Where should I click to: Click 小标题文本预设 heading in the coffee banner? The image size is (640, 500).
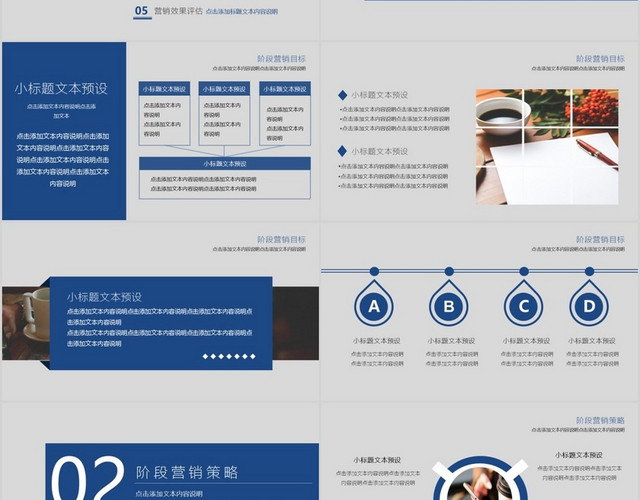(x=104, y=297)
